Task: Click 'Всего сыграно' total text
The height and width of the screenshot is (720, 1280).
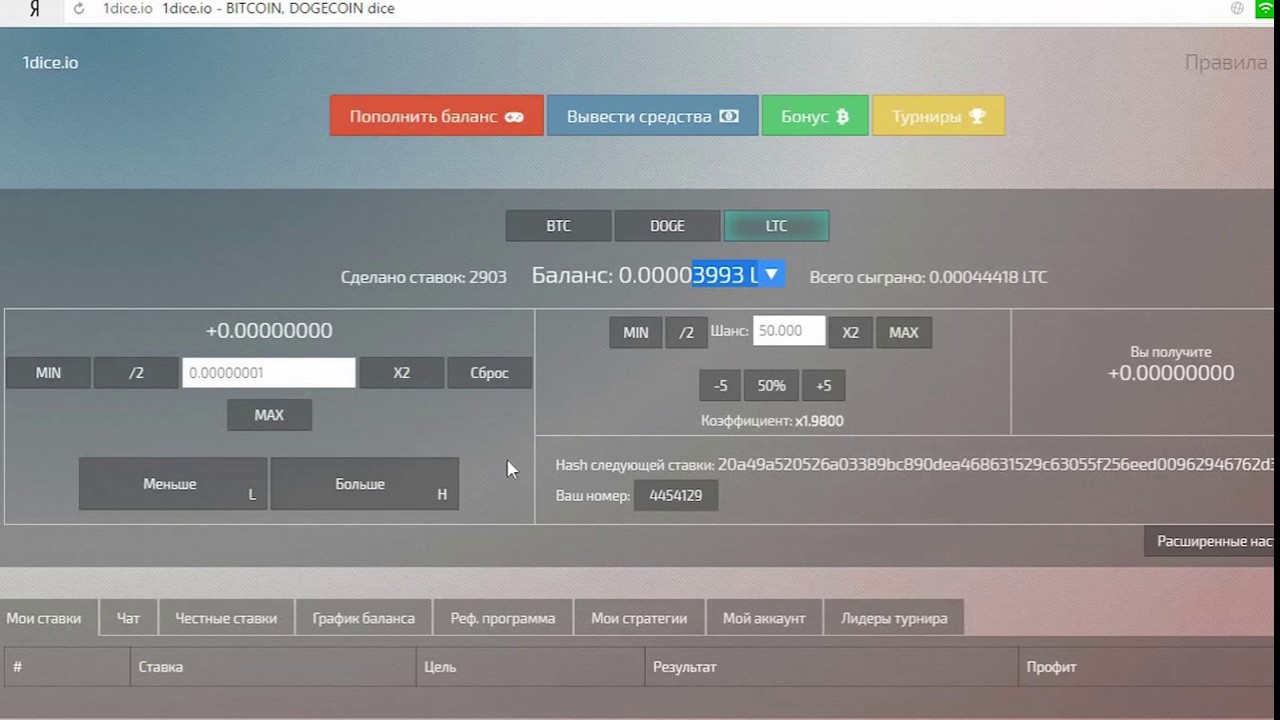Action: click(x=928, y=277)
